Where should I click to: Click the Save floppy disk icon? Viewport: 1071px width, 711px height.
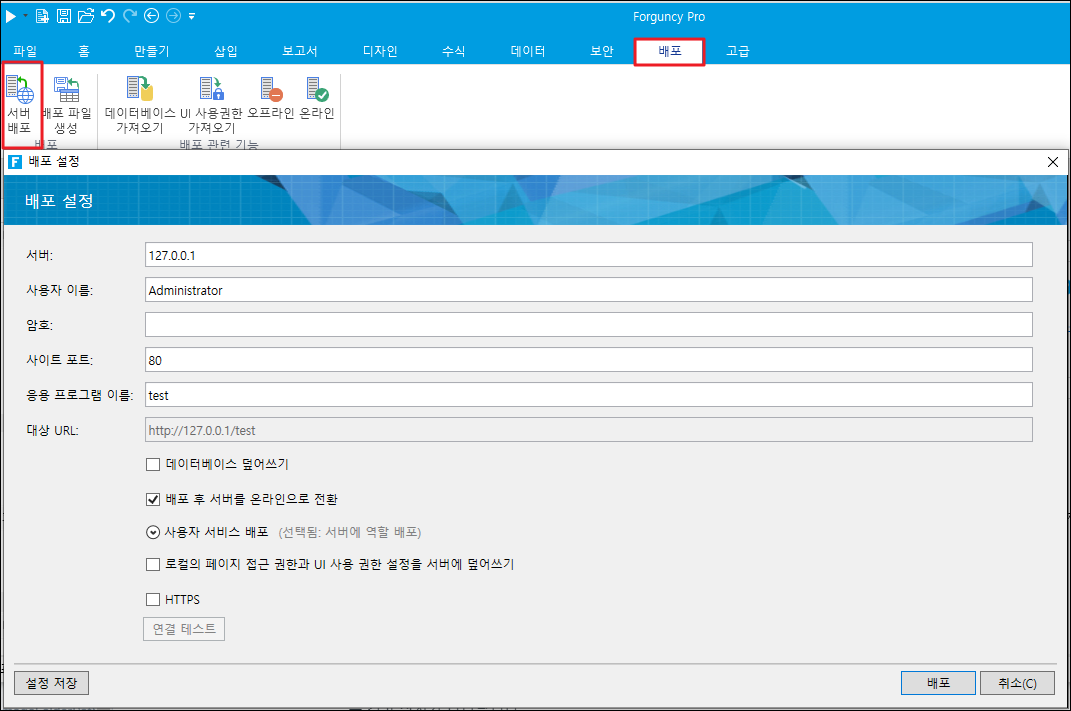(x=64, y=16)
